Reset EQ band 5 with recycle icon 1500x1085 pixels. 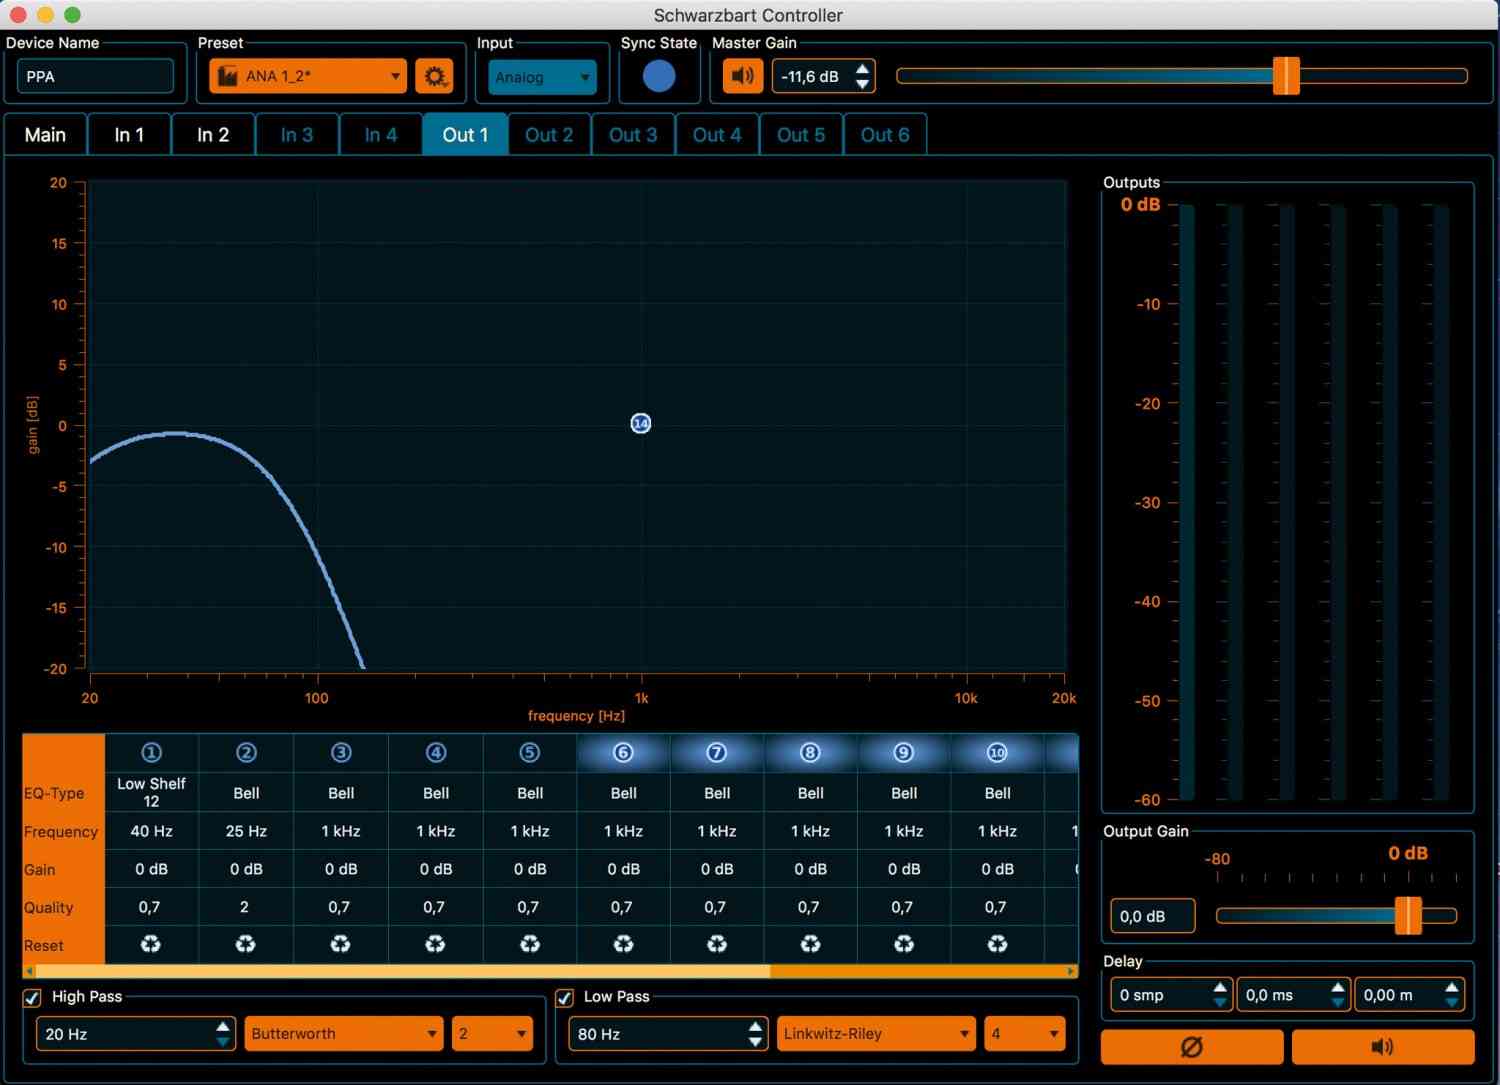(x=530, y=944)
